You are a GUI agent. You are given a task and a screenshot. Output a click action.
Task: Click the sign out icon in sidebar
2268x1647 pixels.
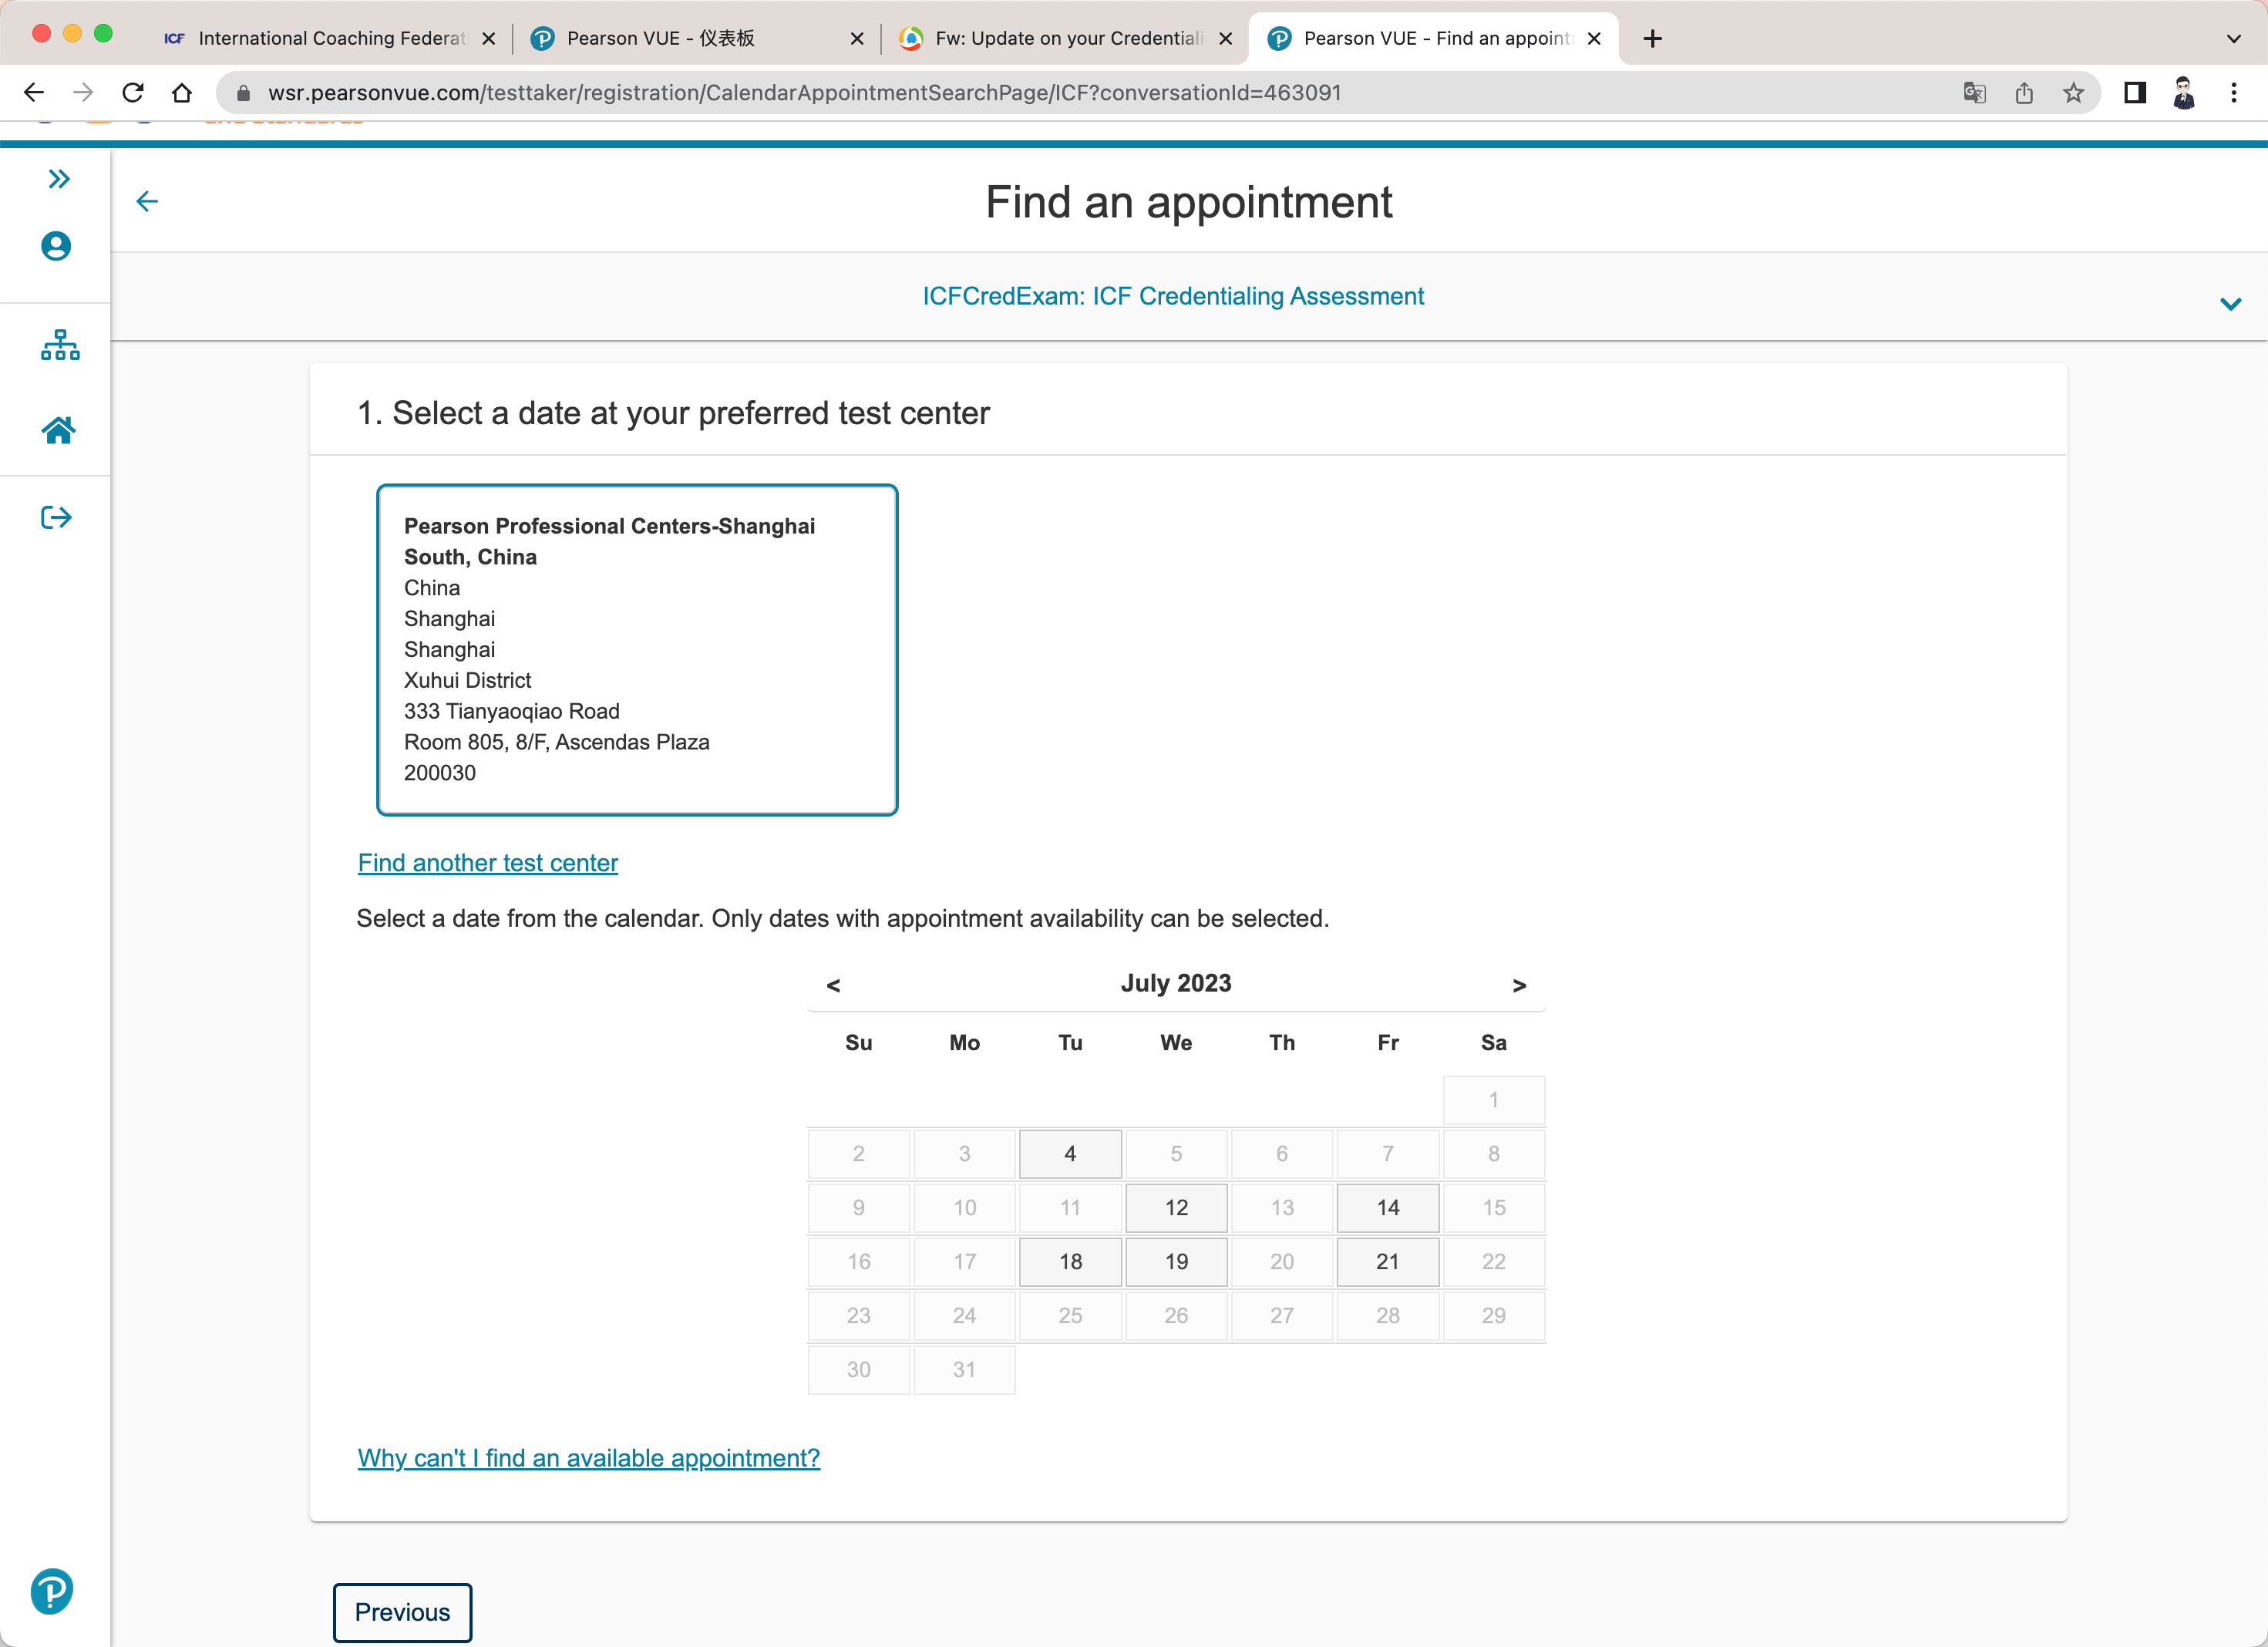pos(56,517)
